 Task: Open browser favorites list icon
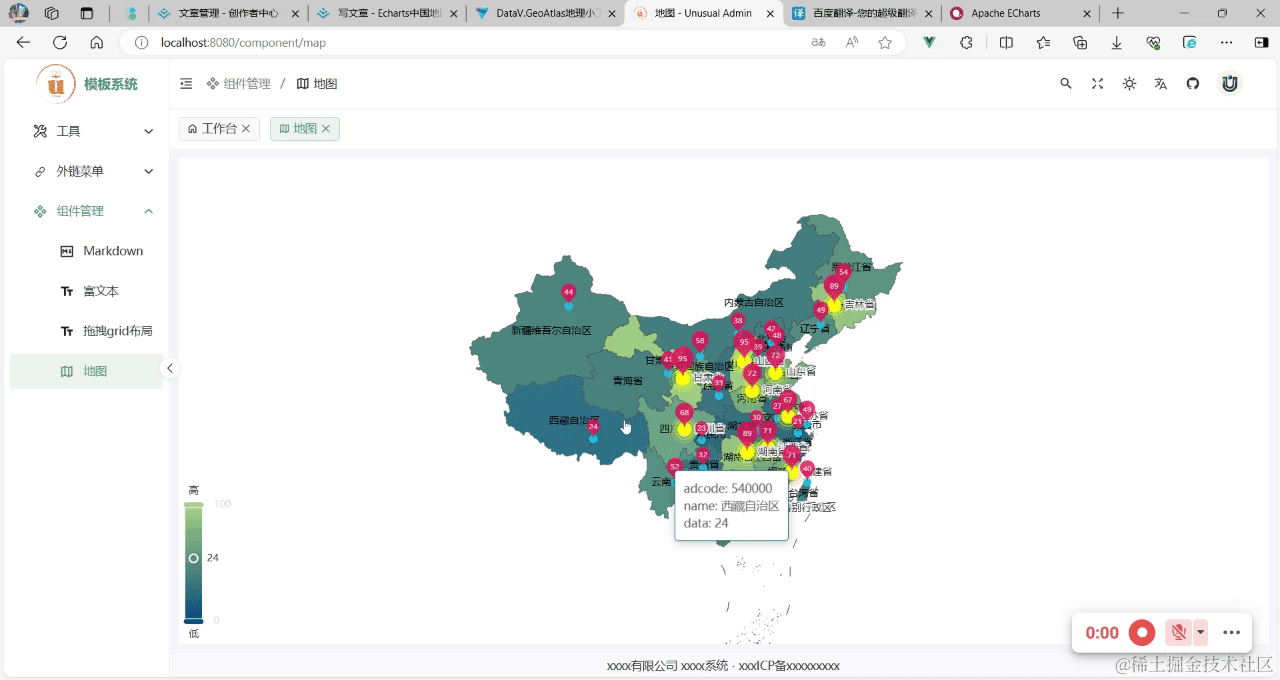(1043, 43)
